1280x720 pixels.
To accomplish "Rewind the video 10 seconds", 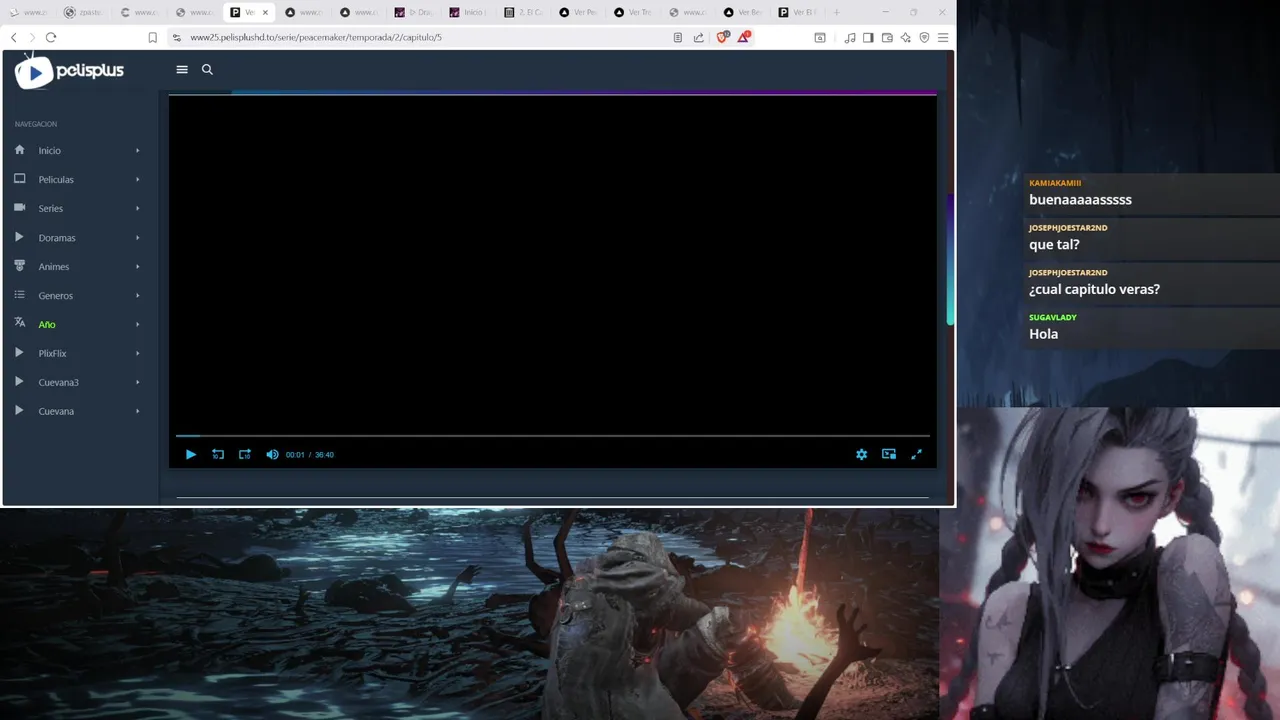I will pyautogui.click(x=218, y=454).
